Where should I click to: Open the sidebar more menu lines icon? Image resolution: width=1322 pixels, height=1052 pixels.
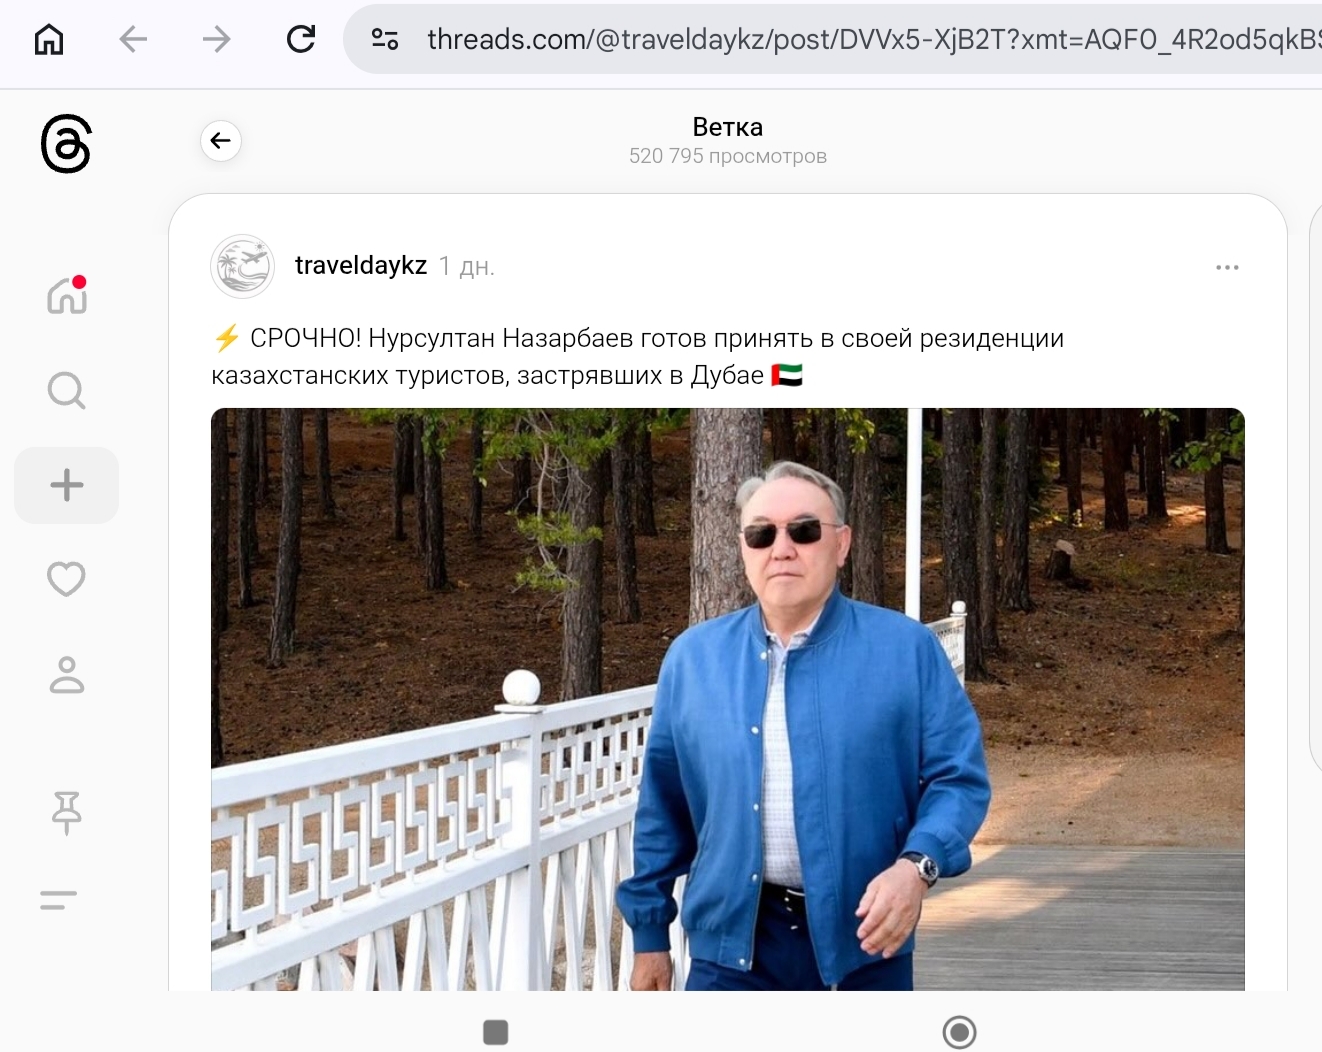pyautogui.click(x=59, y=900)
